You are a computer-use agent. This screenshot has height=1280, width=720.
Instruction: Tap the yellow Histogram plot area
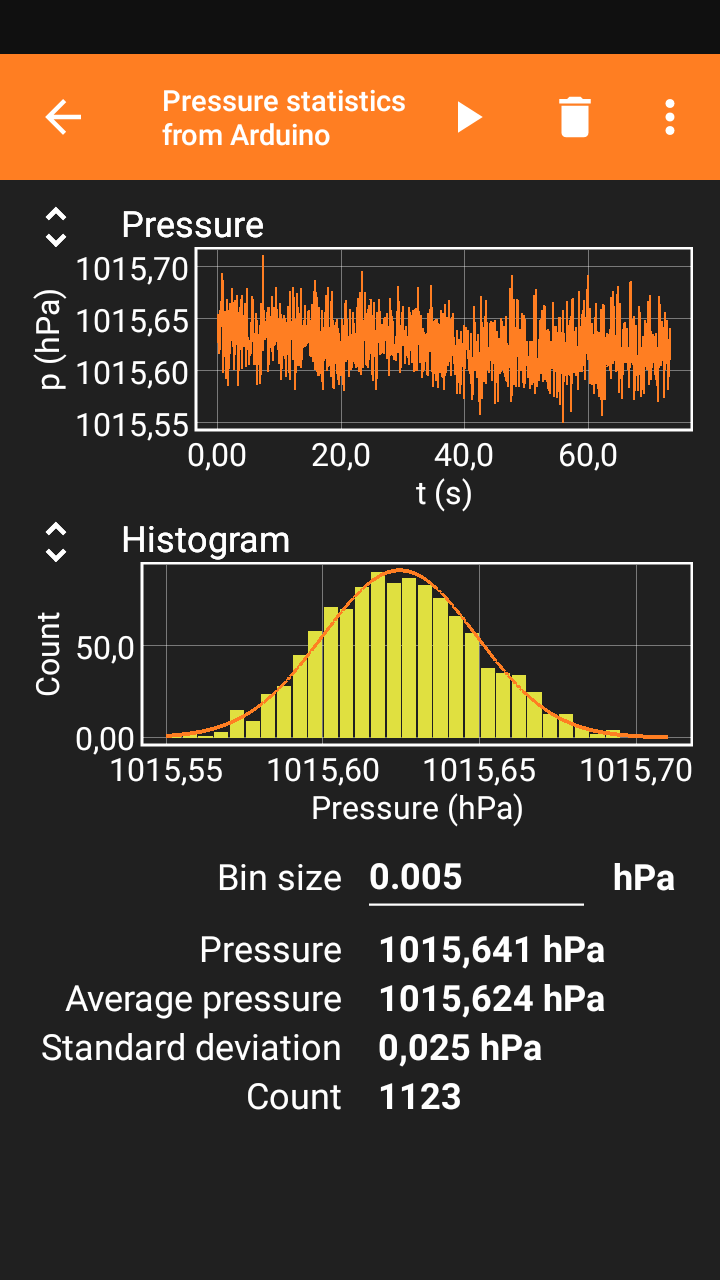pyautogui.click(x=416, y=654)
